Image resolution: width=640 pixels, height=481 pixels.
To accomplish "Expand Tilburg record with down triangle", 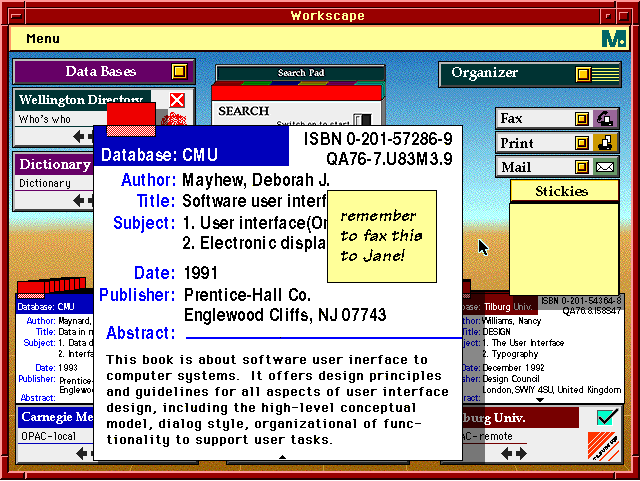I will [x=540, y=400].
